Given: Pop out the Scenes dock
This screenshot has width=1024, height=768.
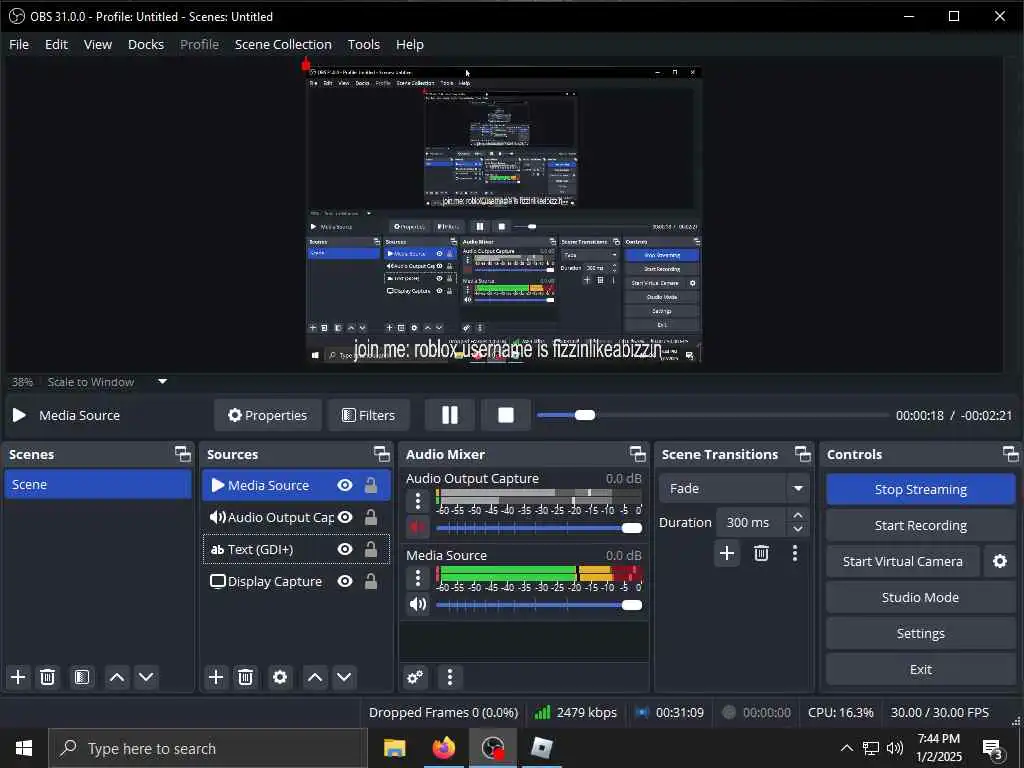Looking at the screenshot, I should click(x=183, y=454).
